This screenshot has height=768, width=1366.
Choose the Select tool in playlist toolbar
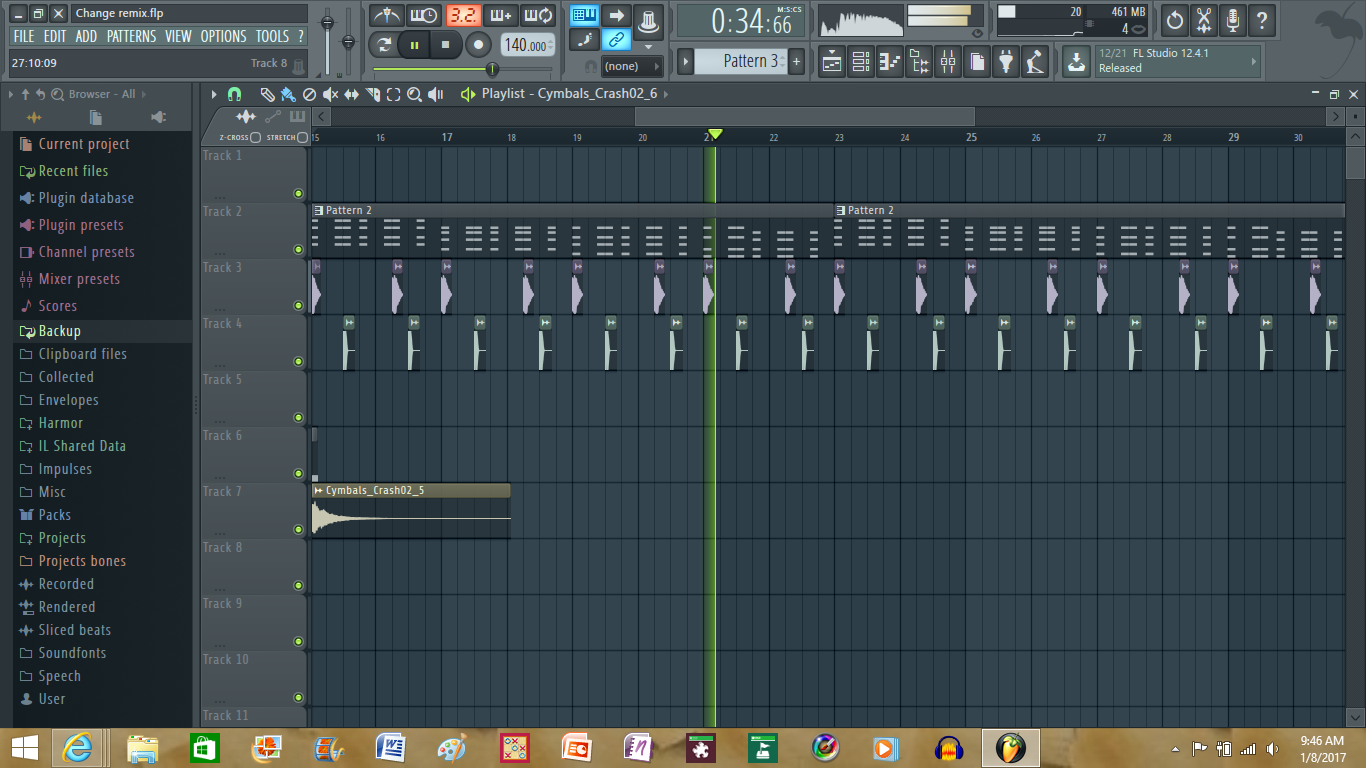[394, 94]
